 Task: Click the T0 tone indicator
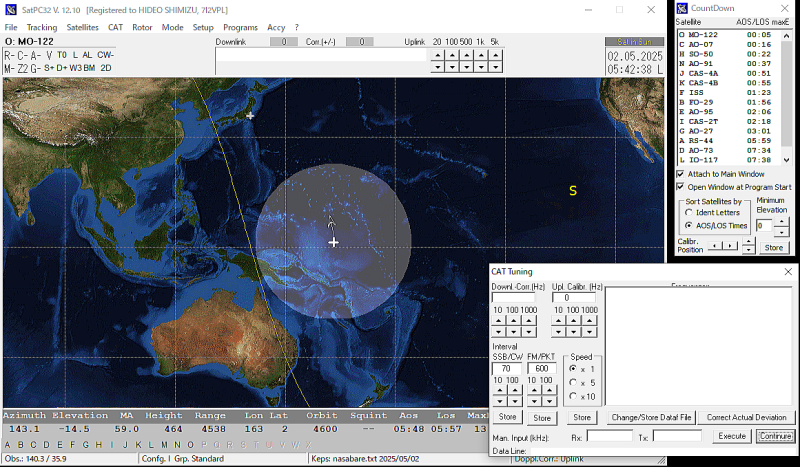(x=62, y=55)
